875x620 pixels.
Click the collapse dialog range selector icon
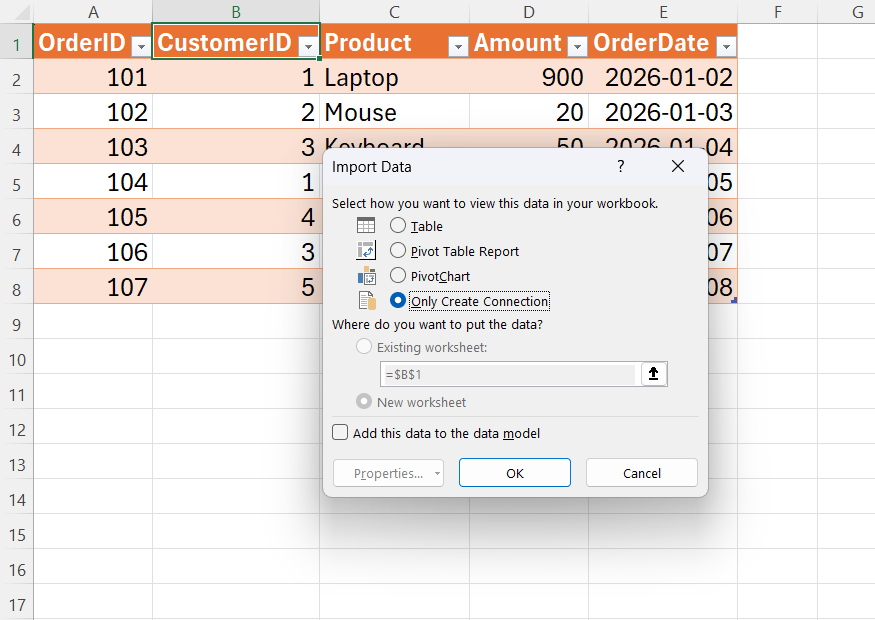(653, 374)
